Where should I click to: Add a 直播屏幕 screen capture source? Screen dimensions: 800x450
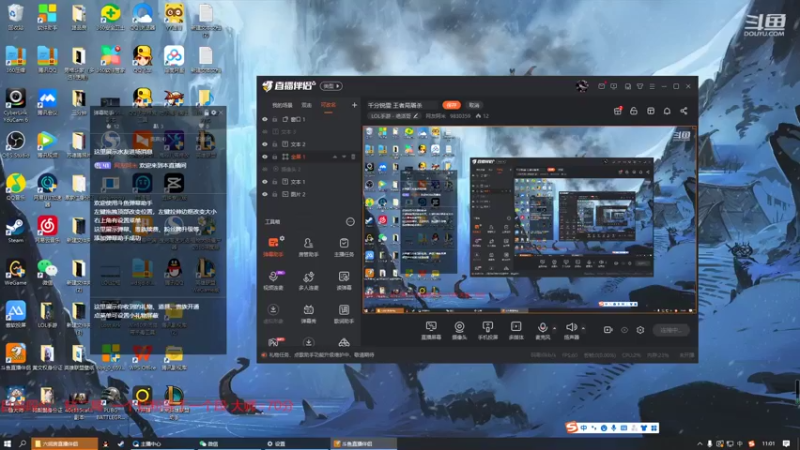[x=431, y=330]
